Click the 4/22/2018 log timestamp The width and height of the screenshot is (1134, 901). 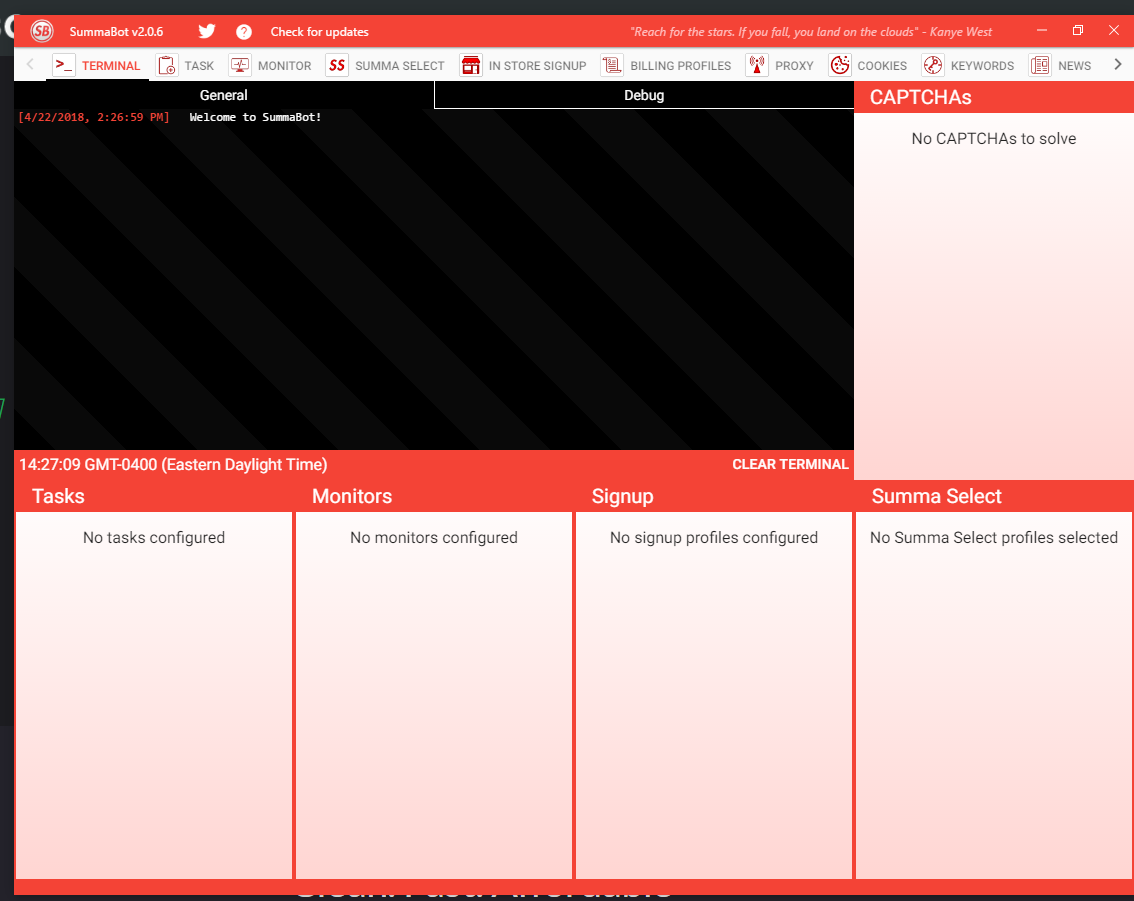[x=94, y=117]
